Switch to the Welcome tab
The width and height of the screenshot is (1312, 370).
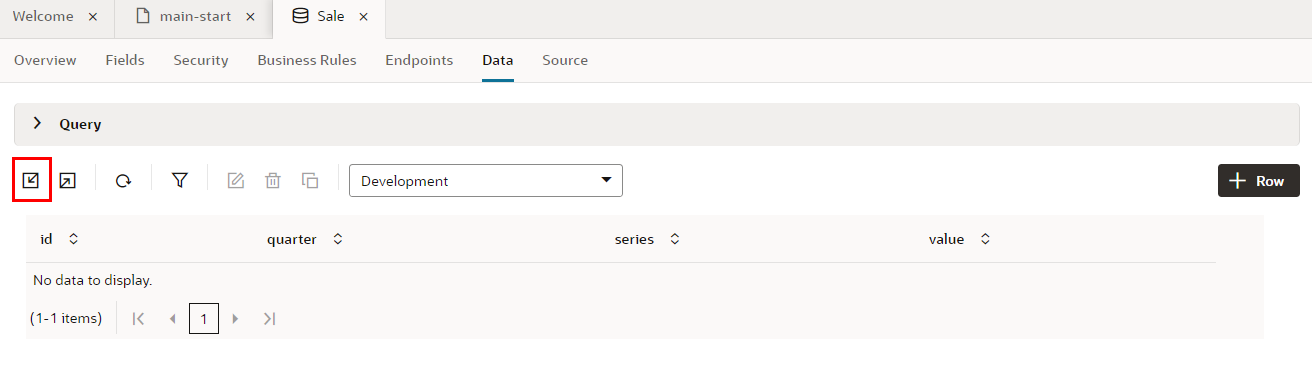[42, 17]
